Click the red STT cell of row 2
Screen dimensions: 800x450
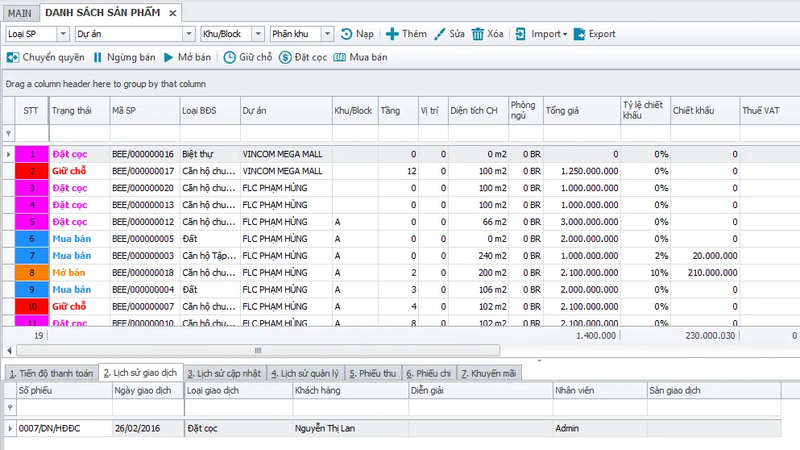(31, 171)
